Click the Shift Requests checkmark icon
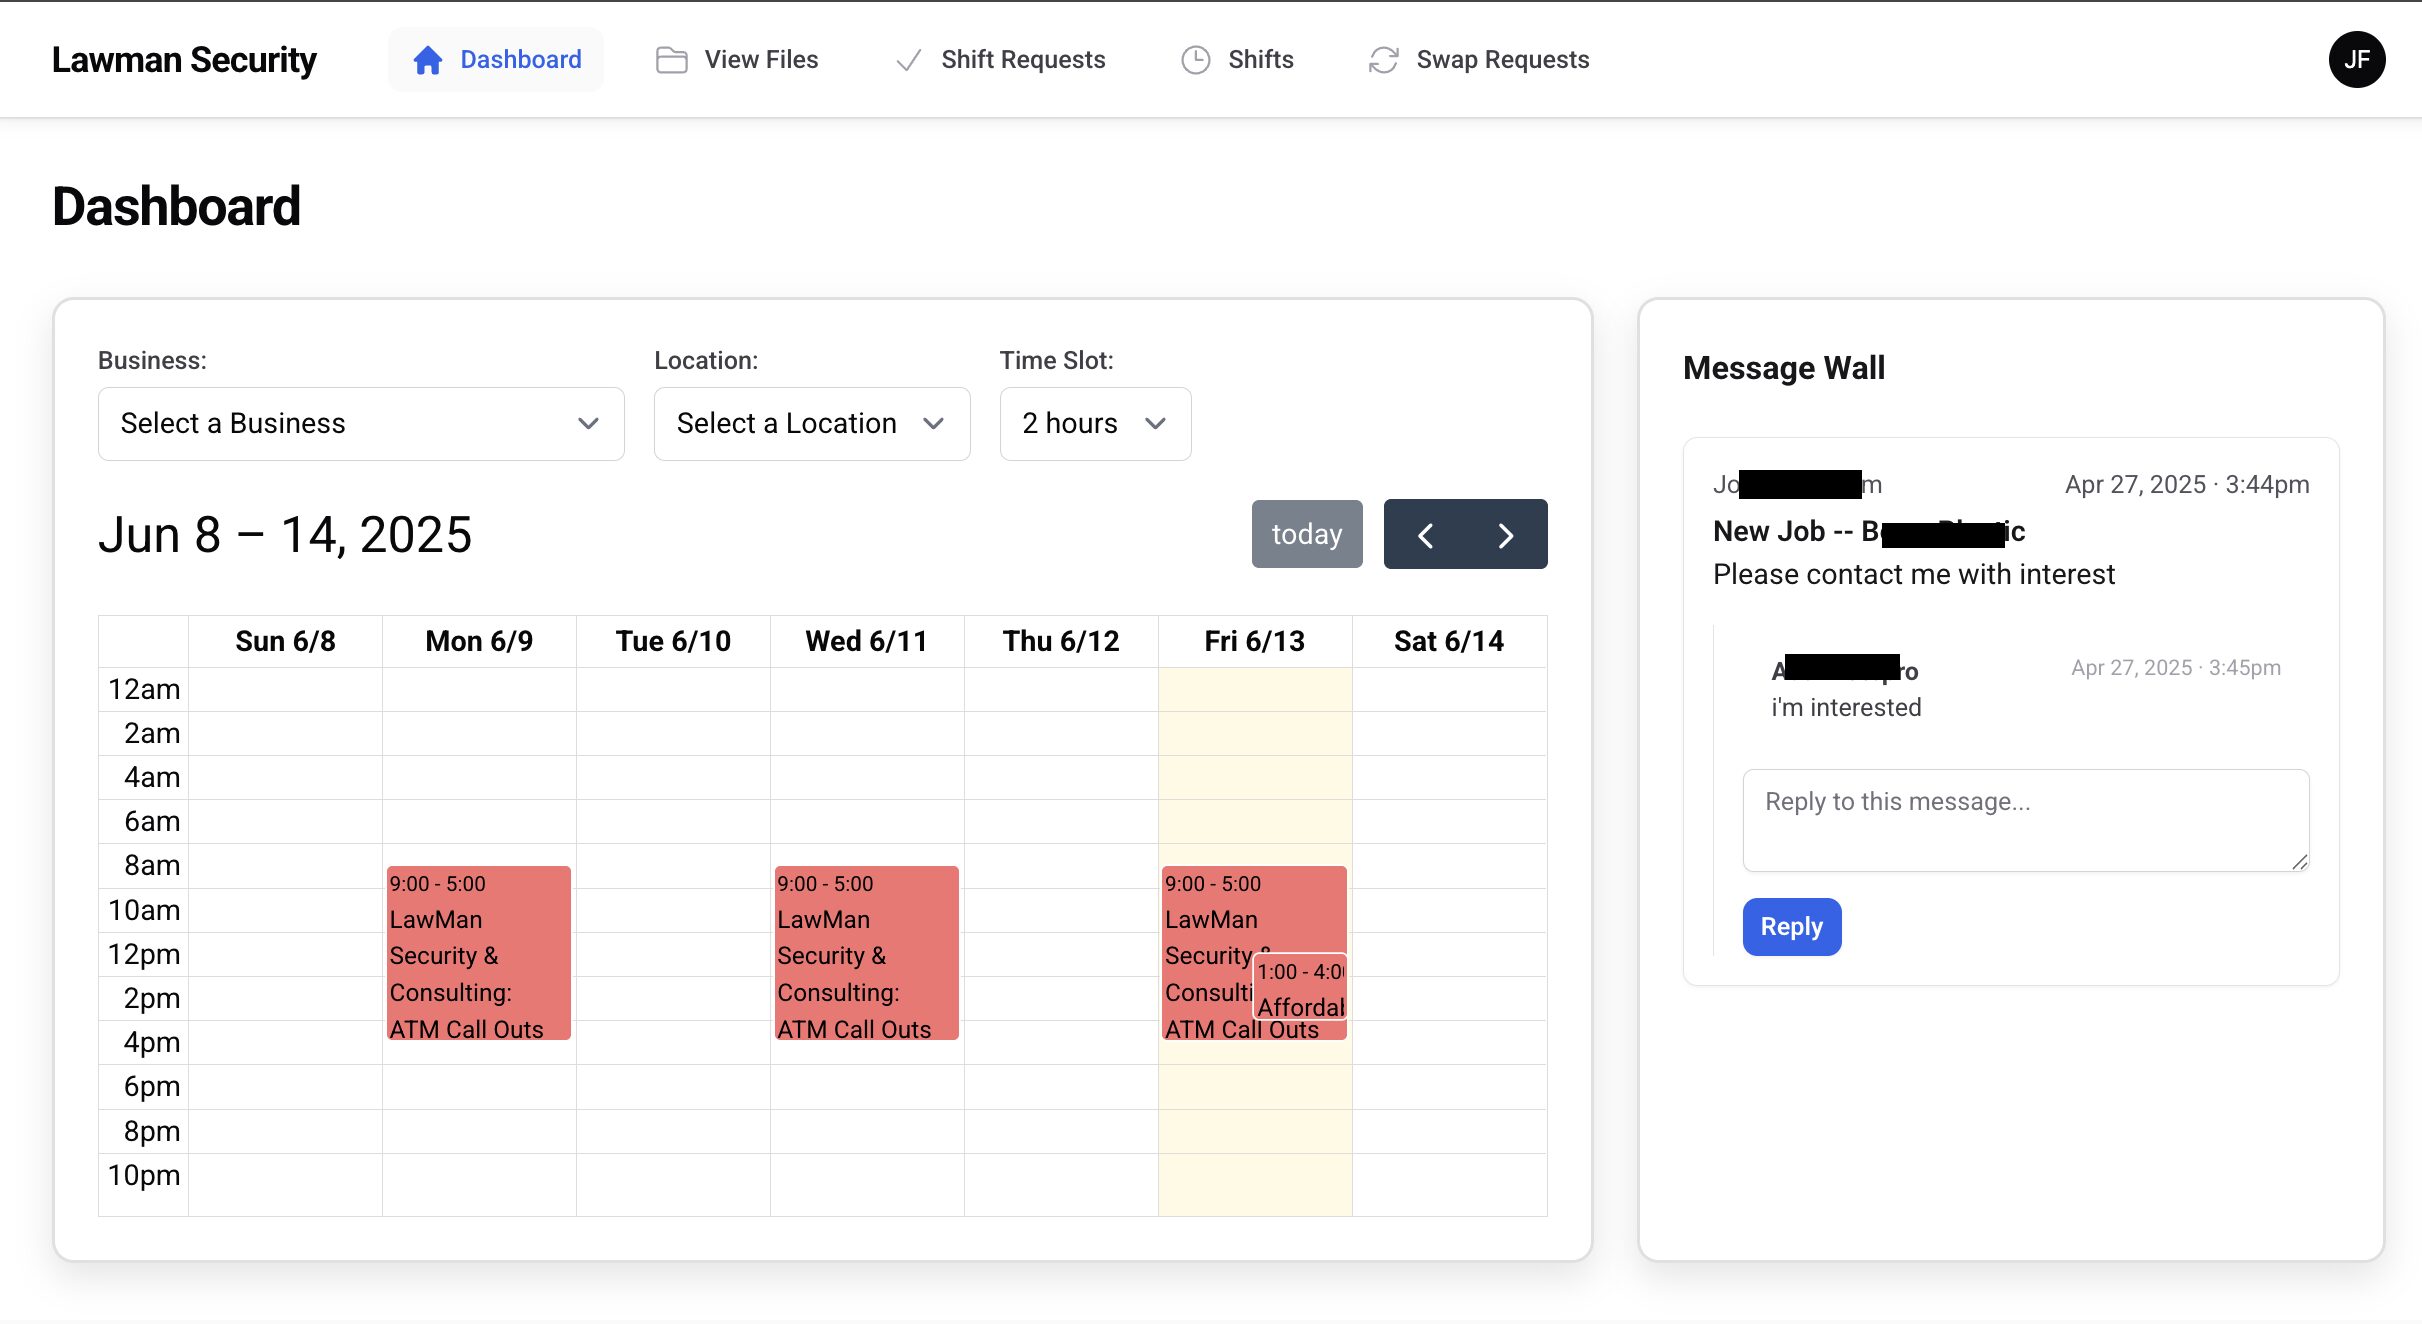 [x=908, y=60]
